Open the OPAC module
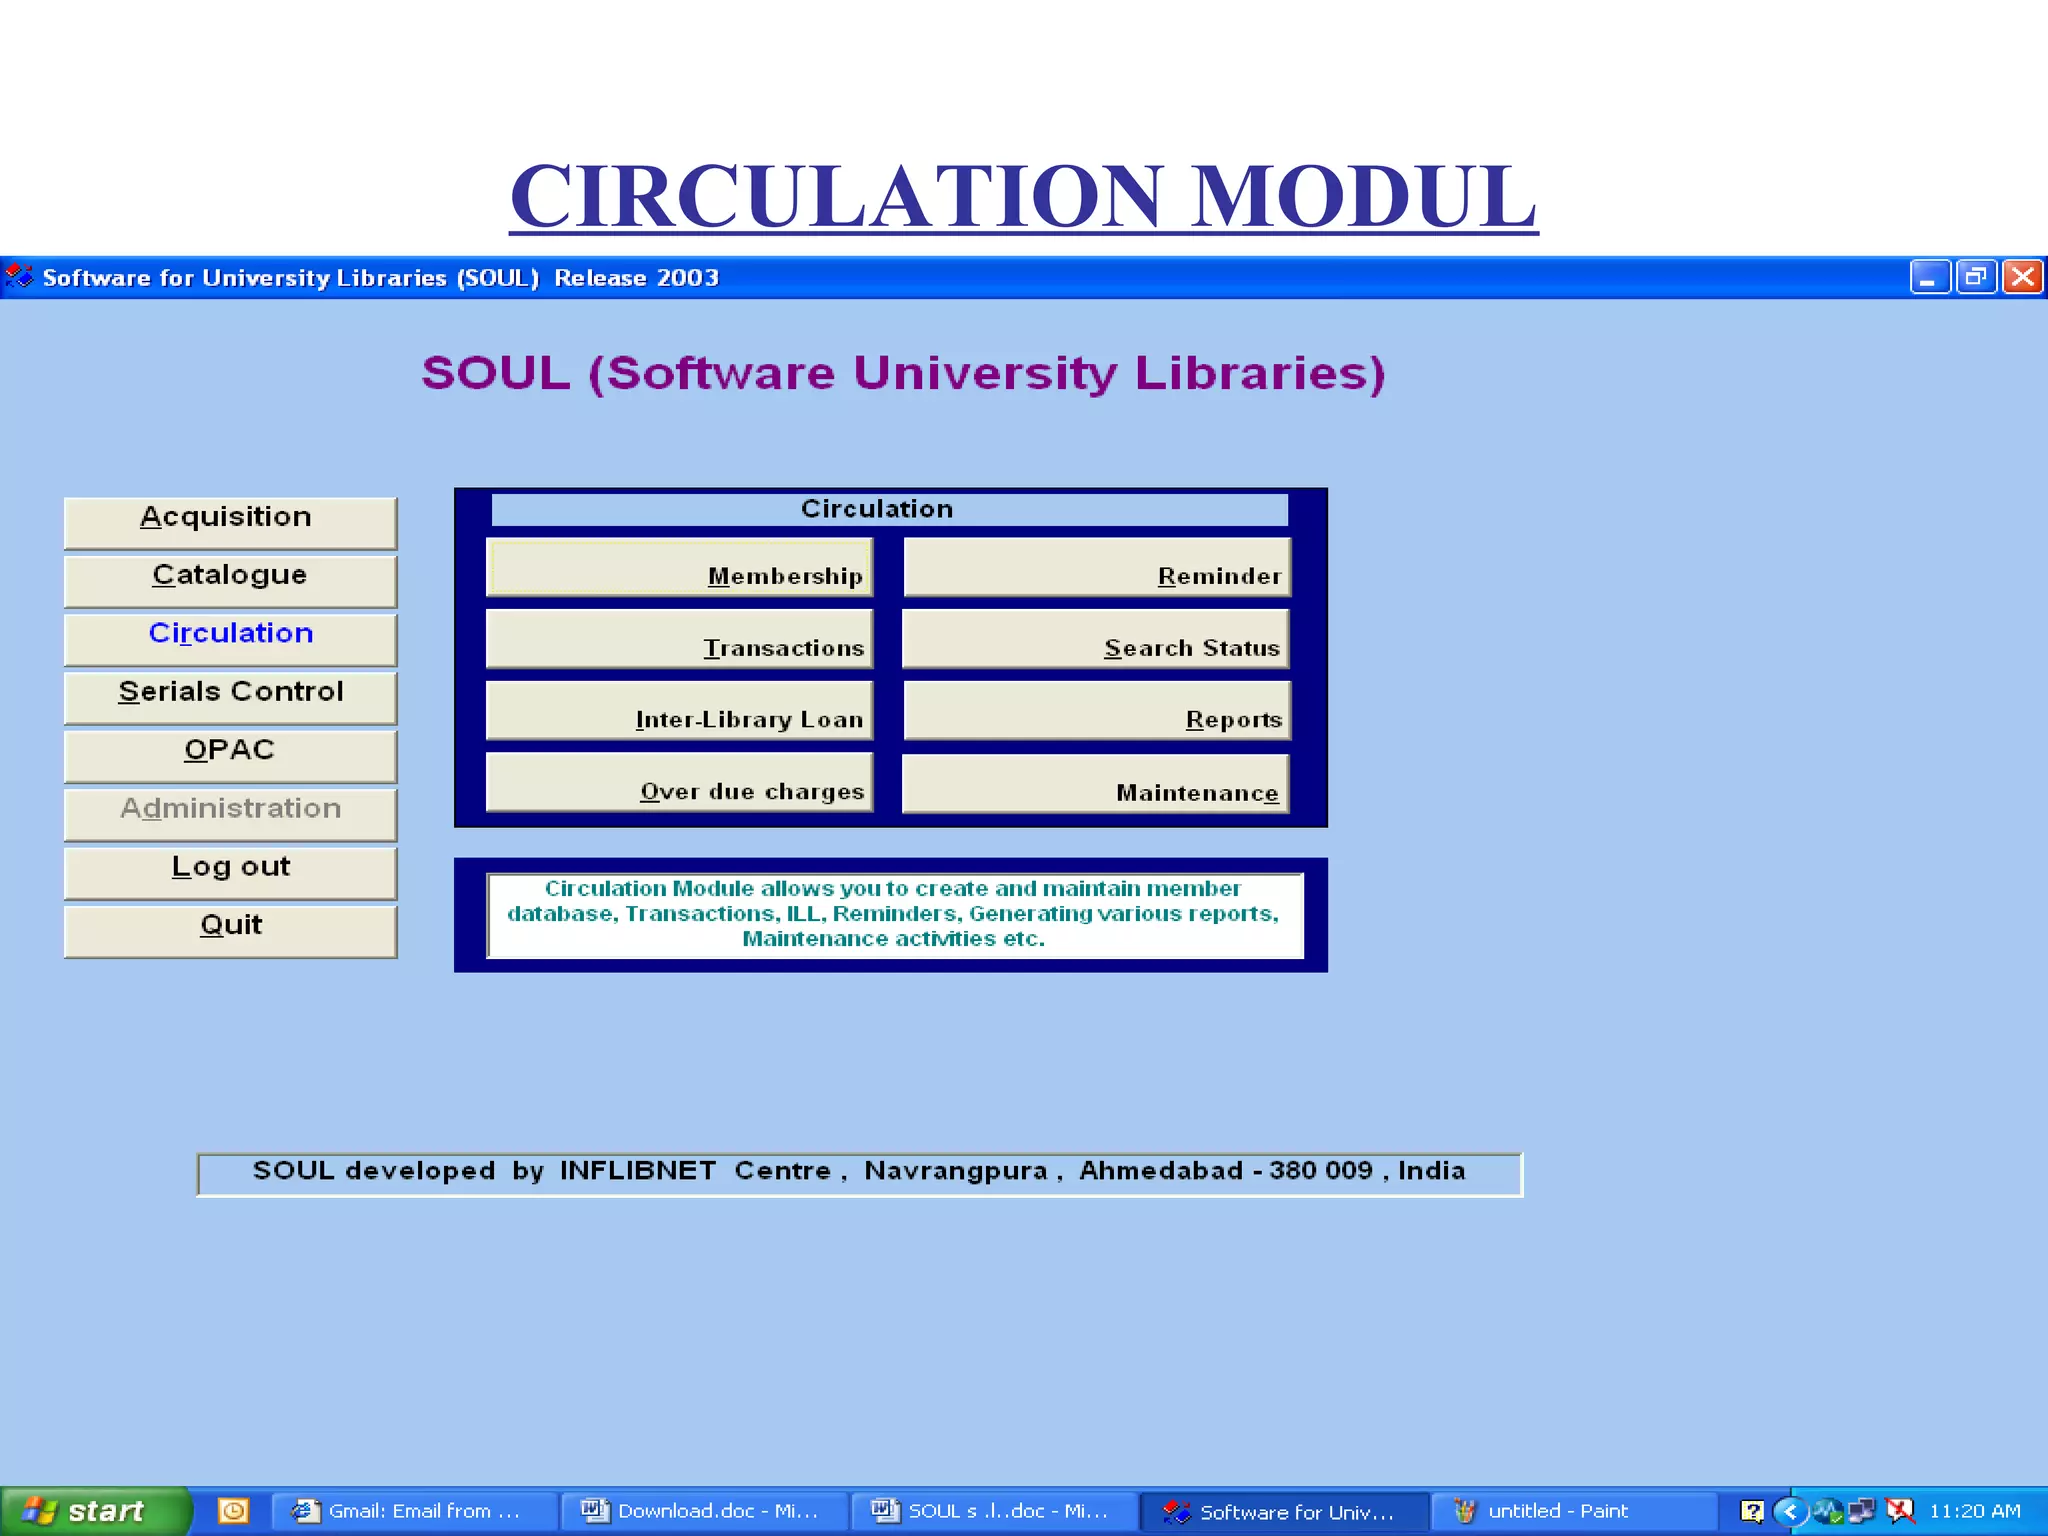The height and width of the screenshot is (1536, 2048). (230, 756)
